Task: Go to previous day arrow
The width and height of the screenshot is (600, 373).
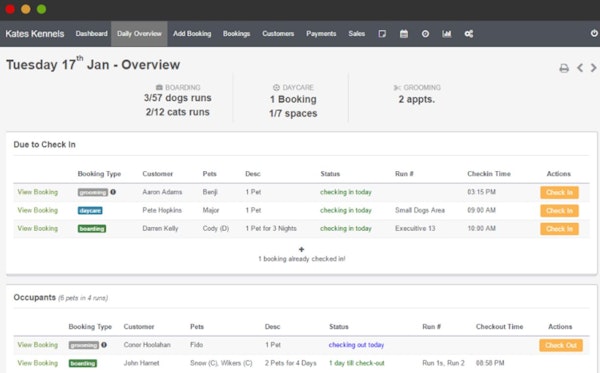Action: pos(580,68)
